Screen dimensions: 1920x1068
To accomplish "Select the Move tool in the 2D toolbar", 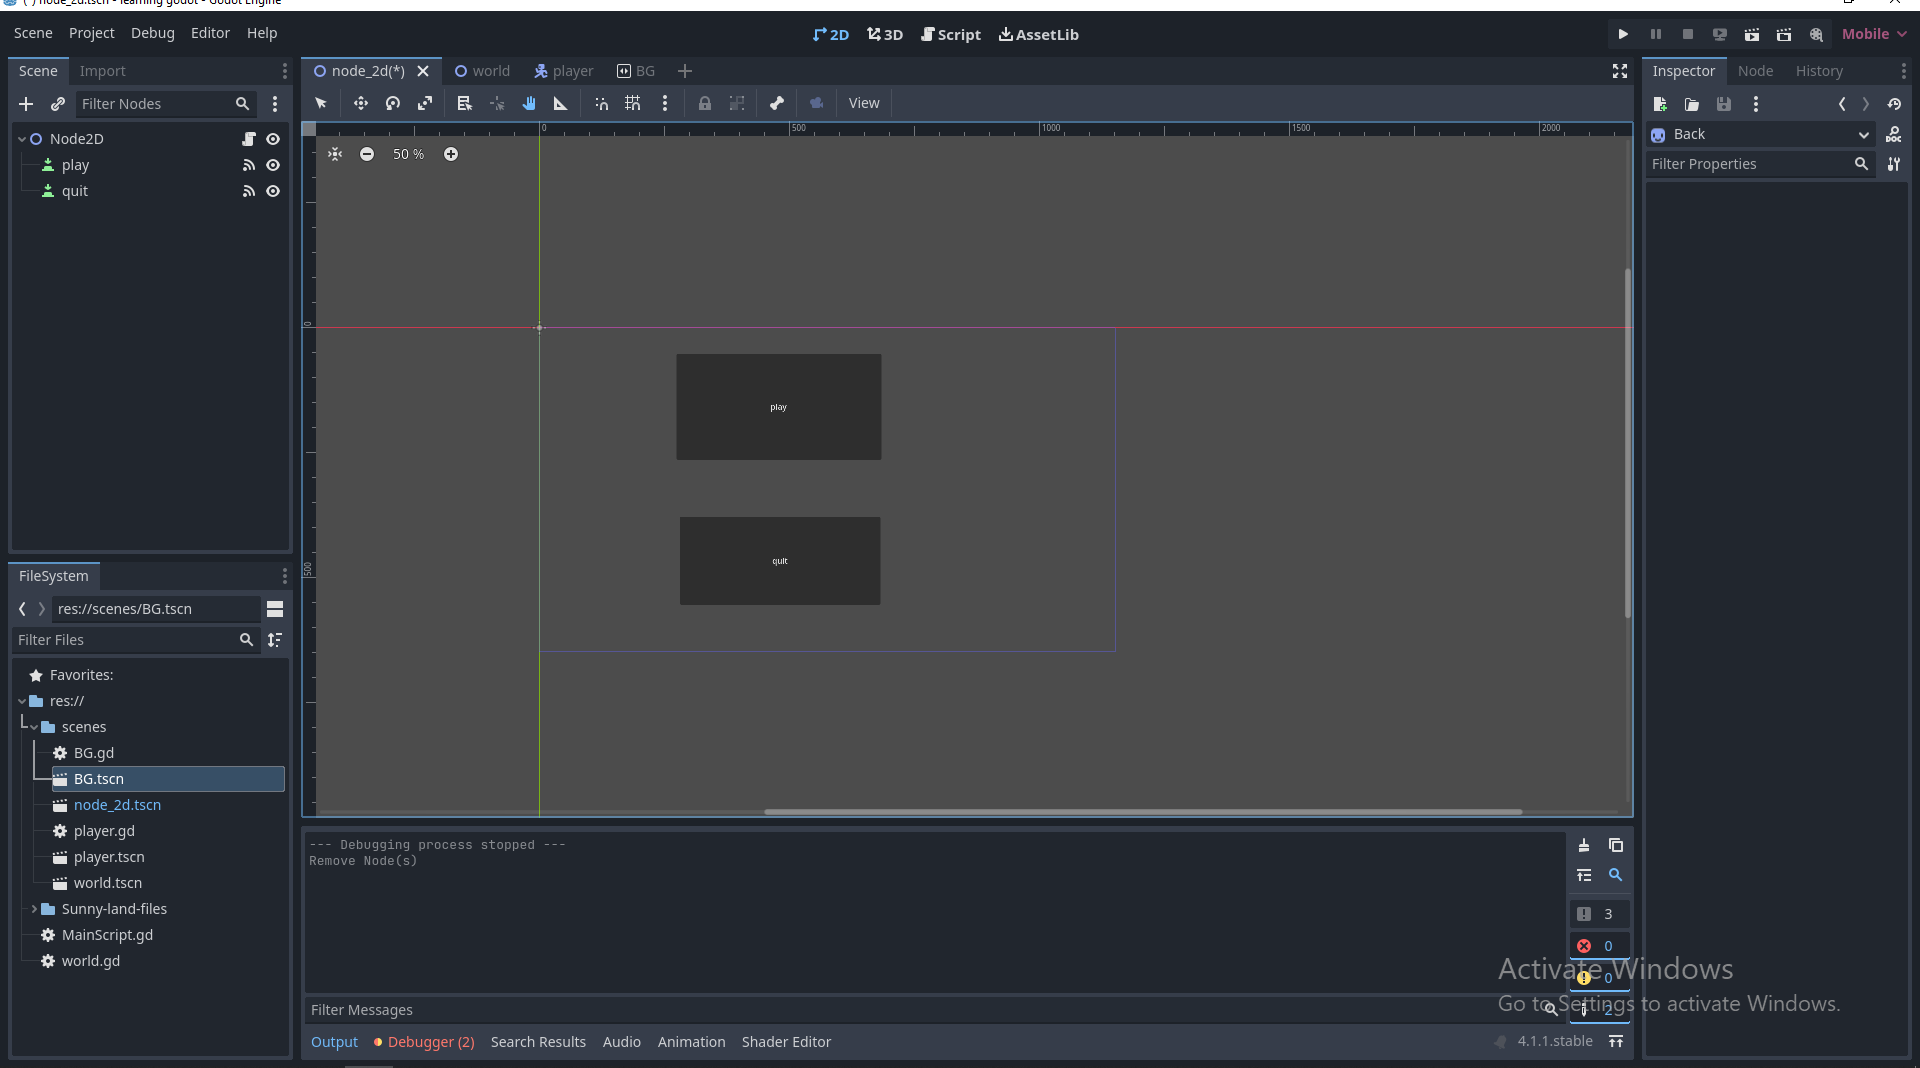I will tap(361, 103).
